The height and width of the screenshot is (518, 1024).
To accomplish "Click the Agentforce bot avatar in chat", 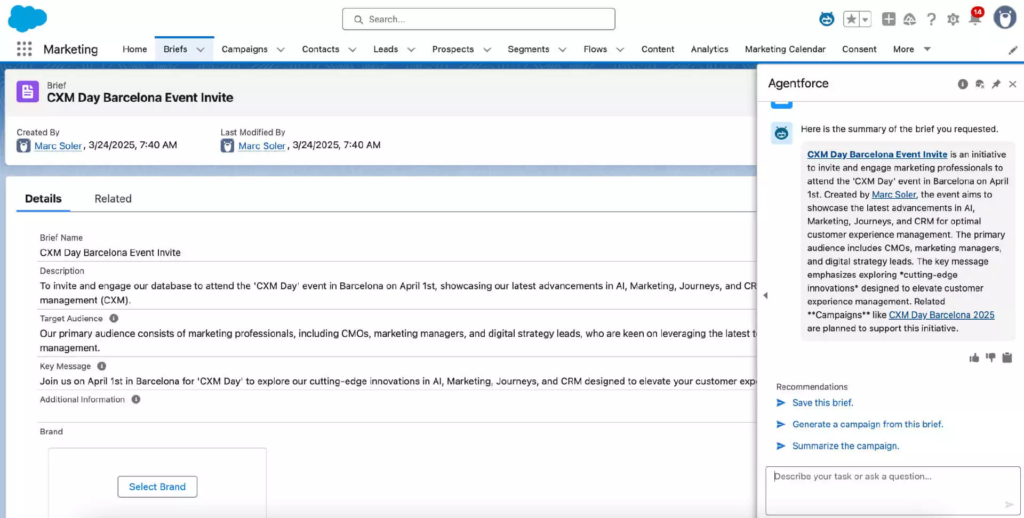I will (x=782, y=133).
